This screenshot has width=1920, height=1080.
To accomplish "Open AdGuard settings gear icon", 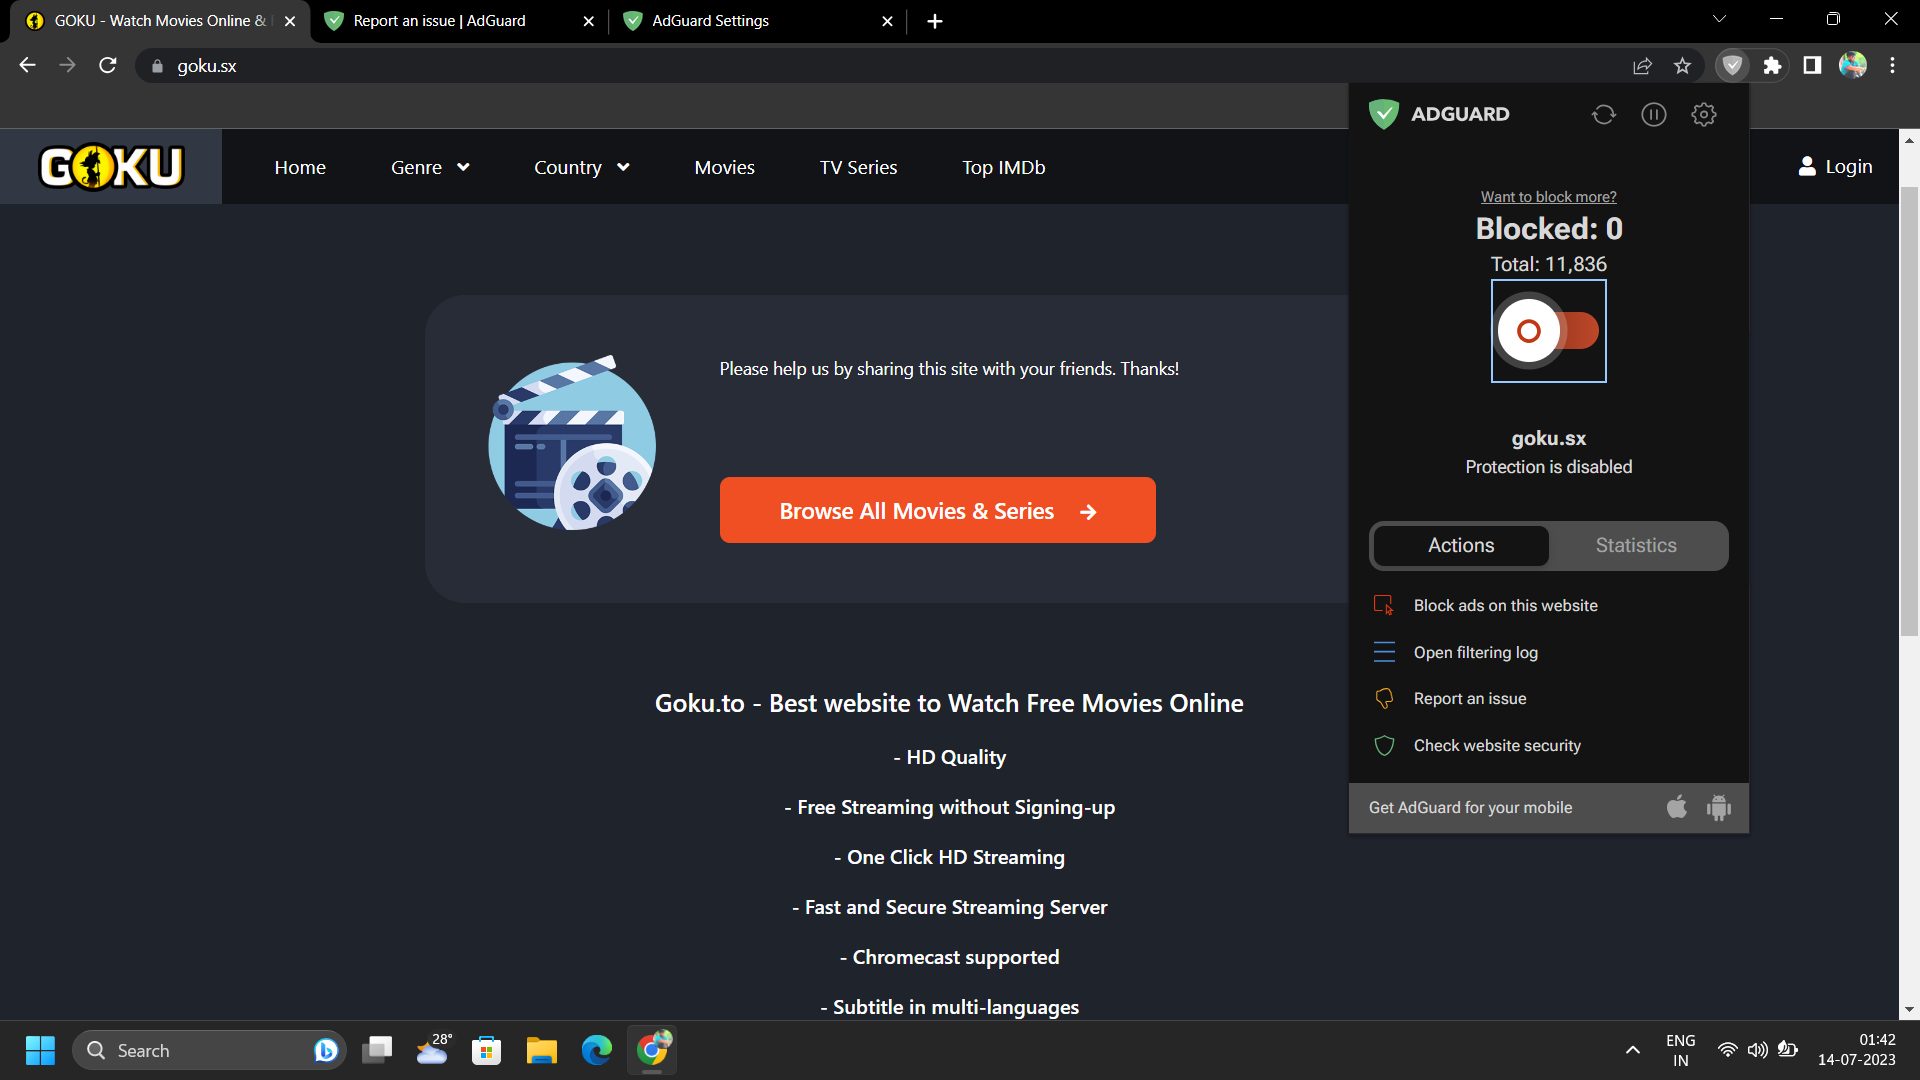I will click(1704, 114).
